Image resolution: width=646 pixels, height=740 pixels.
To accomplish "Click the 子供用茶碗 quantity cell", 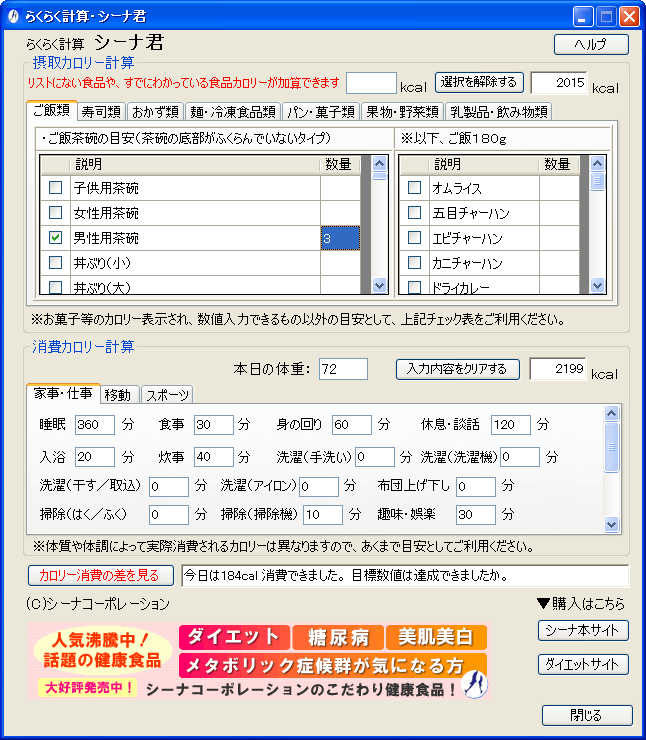I will coord(340,188).
